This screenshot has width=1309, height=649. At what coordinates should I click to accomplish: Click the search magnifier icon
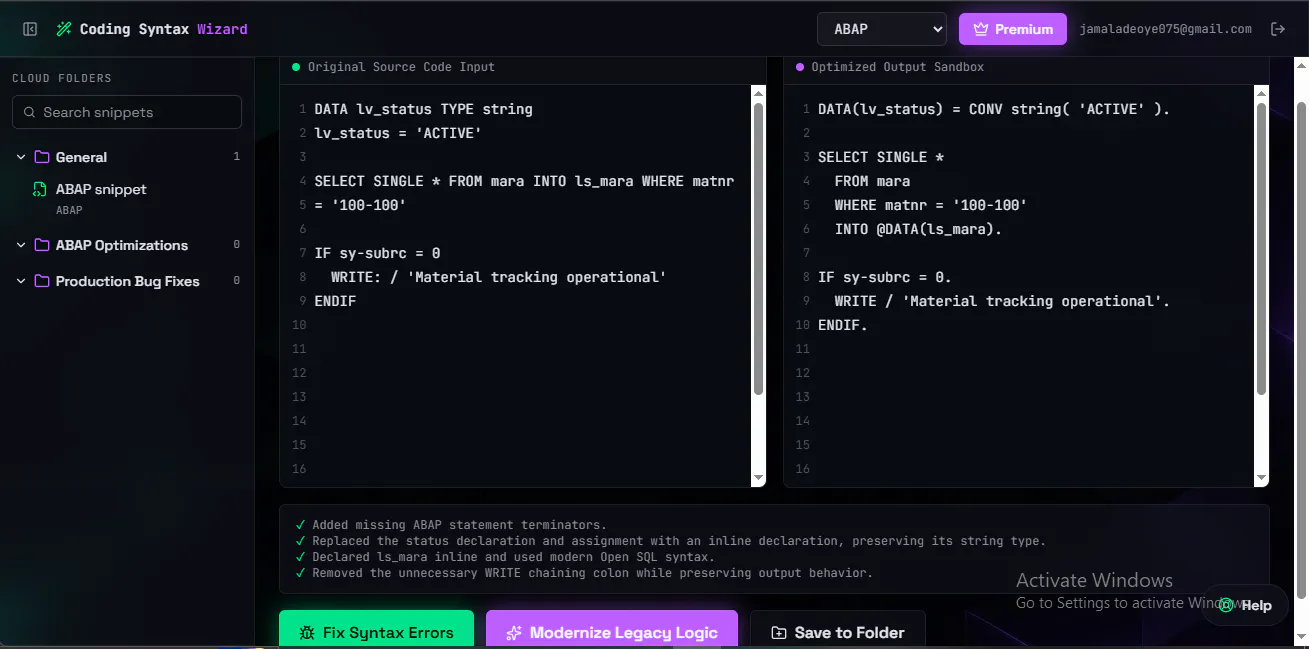[x=29, y=112]
